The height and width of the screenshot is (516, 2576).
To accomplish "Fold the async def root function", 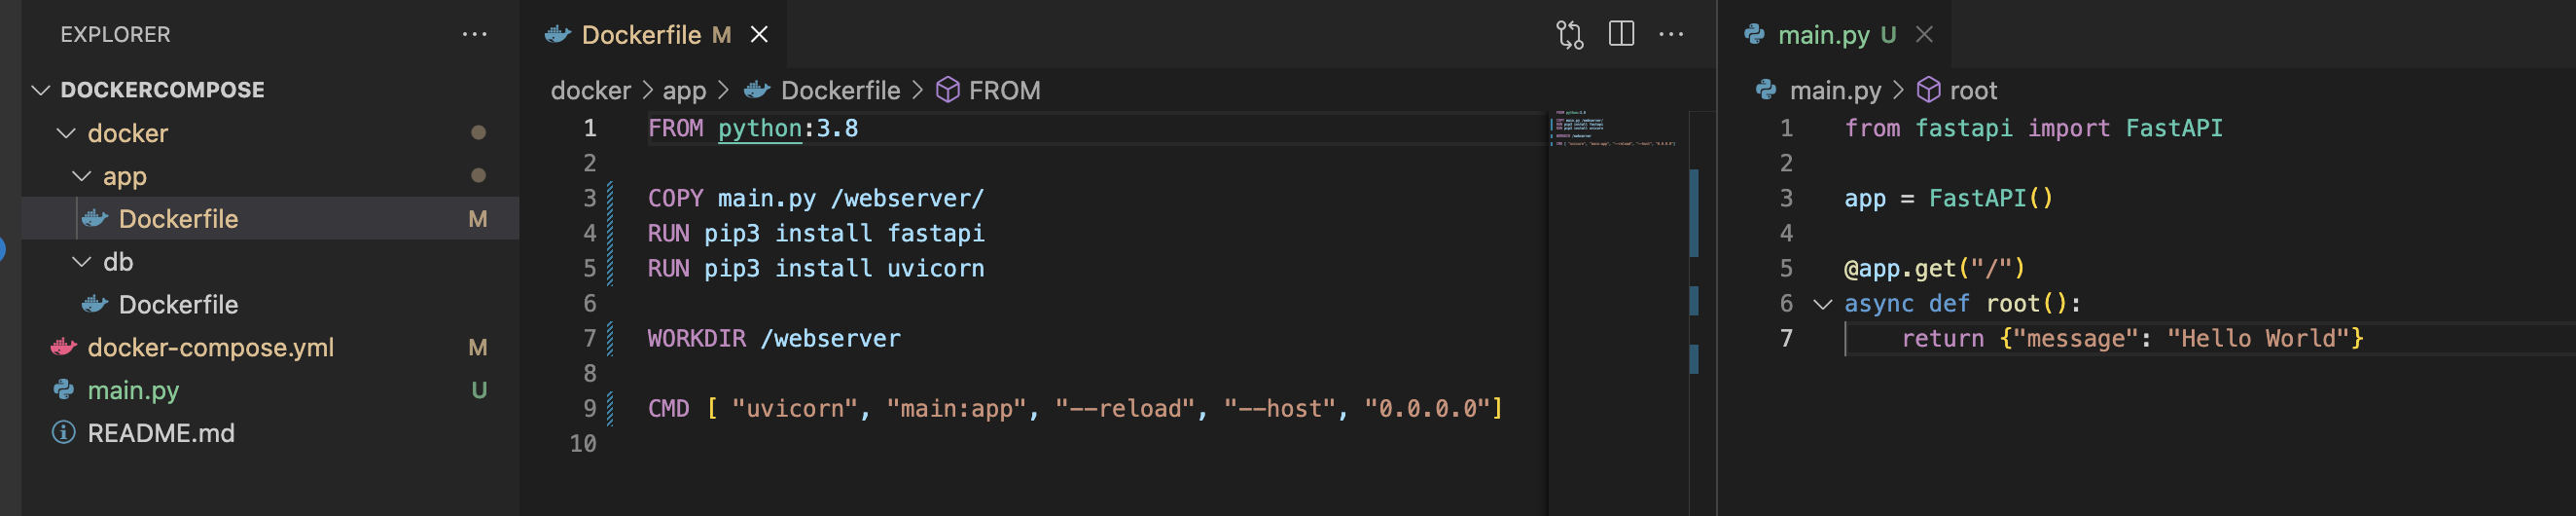I will [x=1822, y=304].
